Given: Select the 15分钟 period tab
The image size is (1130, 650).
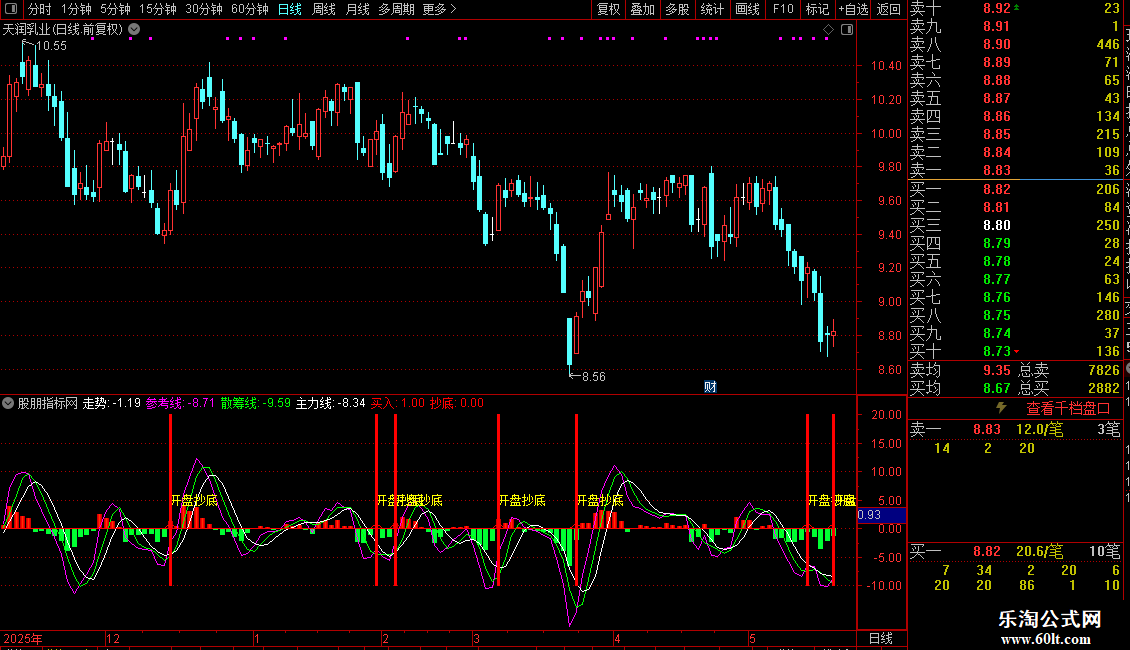Looking at the screenshot, I should [157, 9].
